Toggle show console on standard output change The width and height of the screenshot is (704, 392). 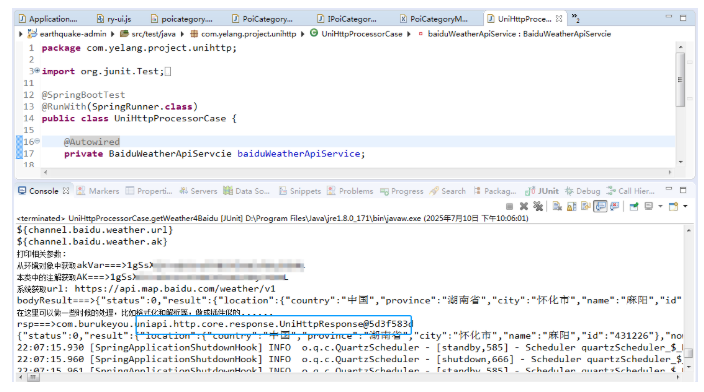tap(600, 207)
